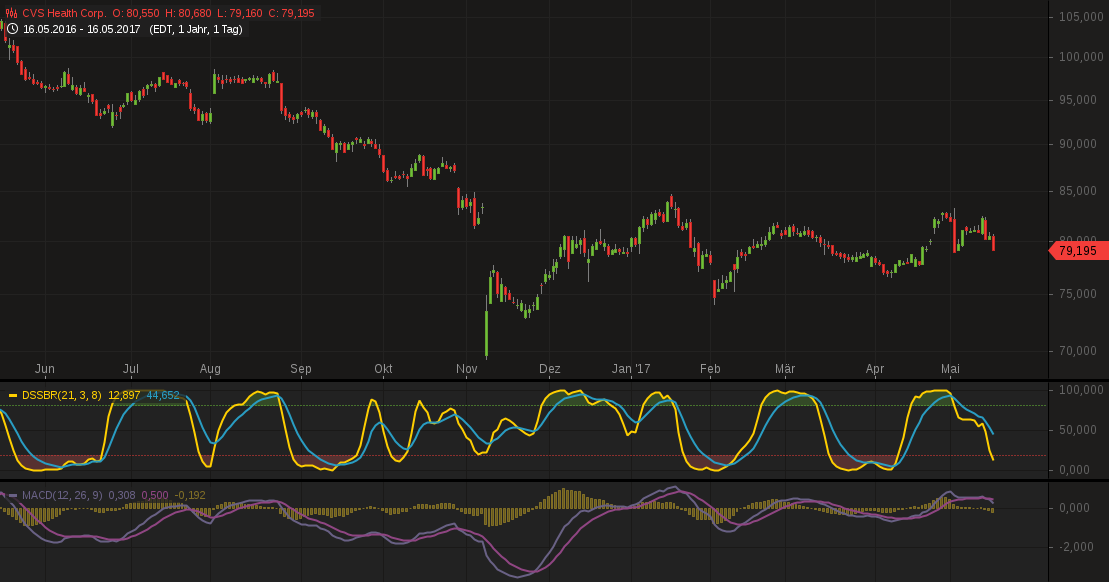Open the MACD(12, 26, 9) indicator settings
The image size is (1109, 582).
coord(62,495)
